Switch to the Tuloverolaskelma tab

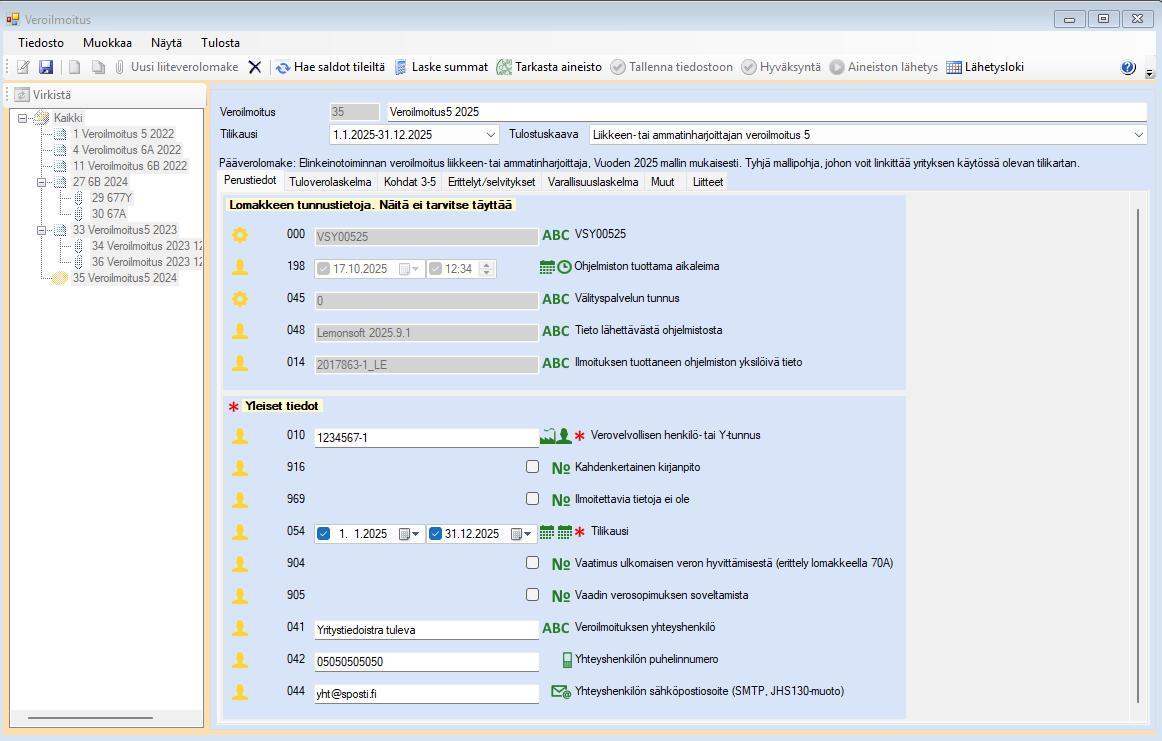[x=330, y=182]
